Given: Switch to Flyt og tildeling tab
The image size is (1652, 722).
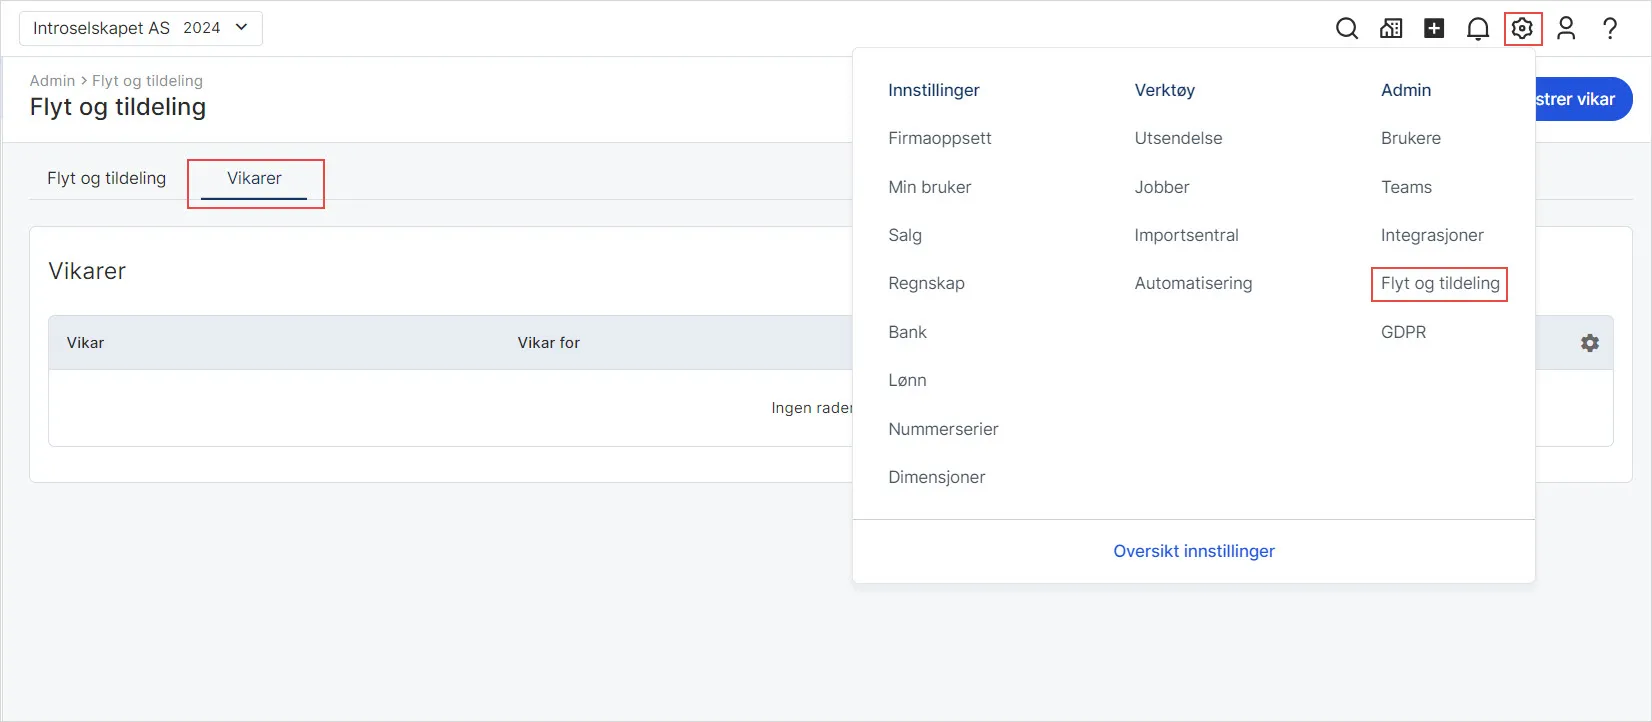Looking at the screenshot, I should point(107,178).
